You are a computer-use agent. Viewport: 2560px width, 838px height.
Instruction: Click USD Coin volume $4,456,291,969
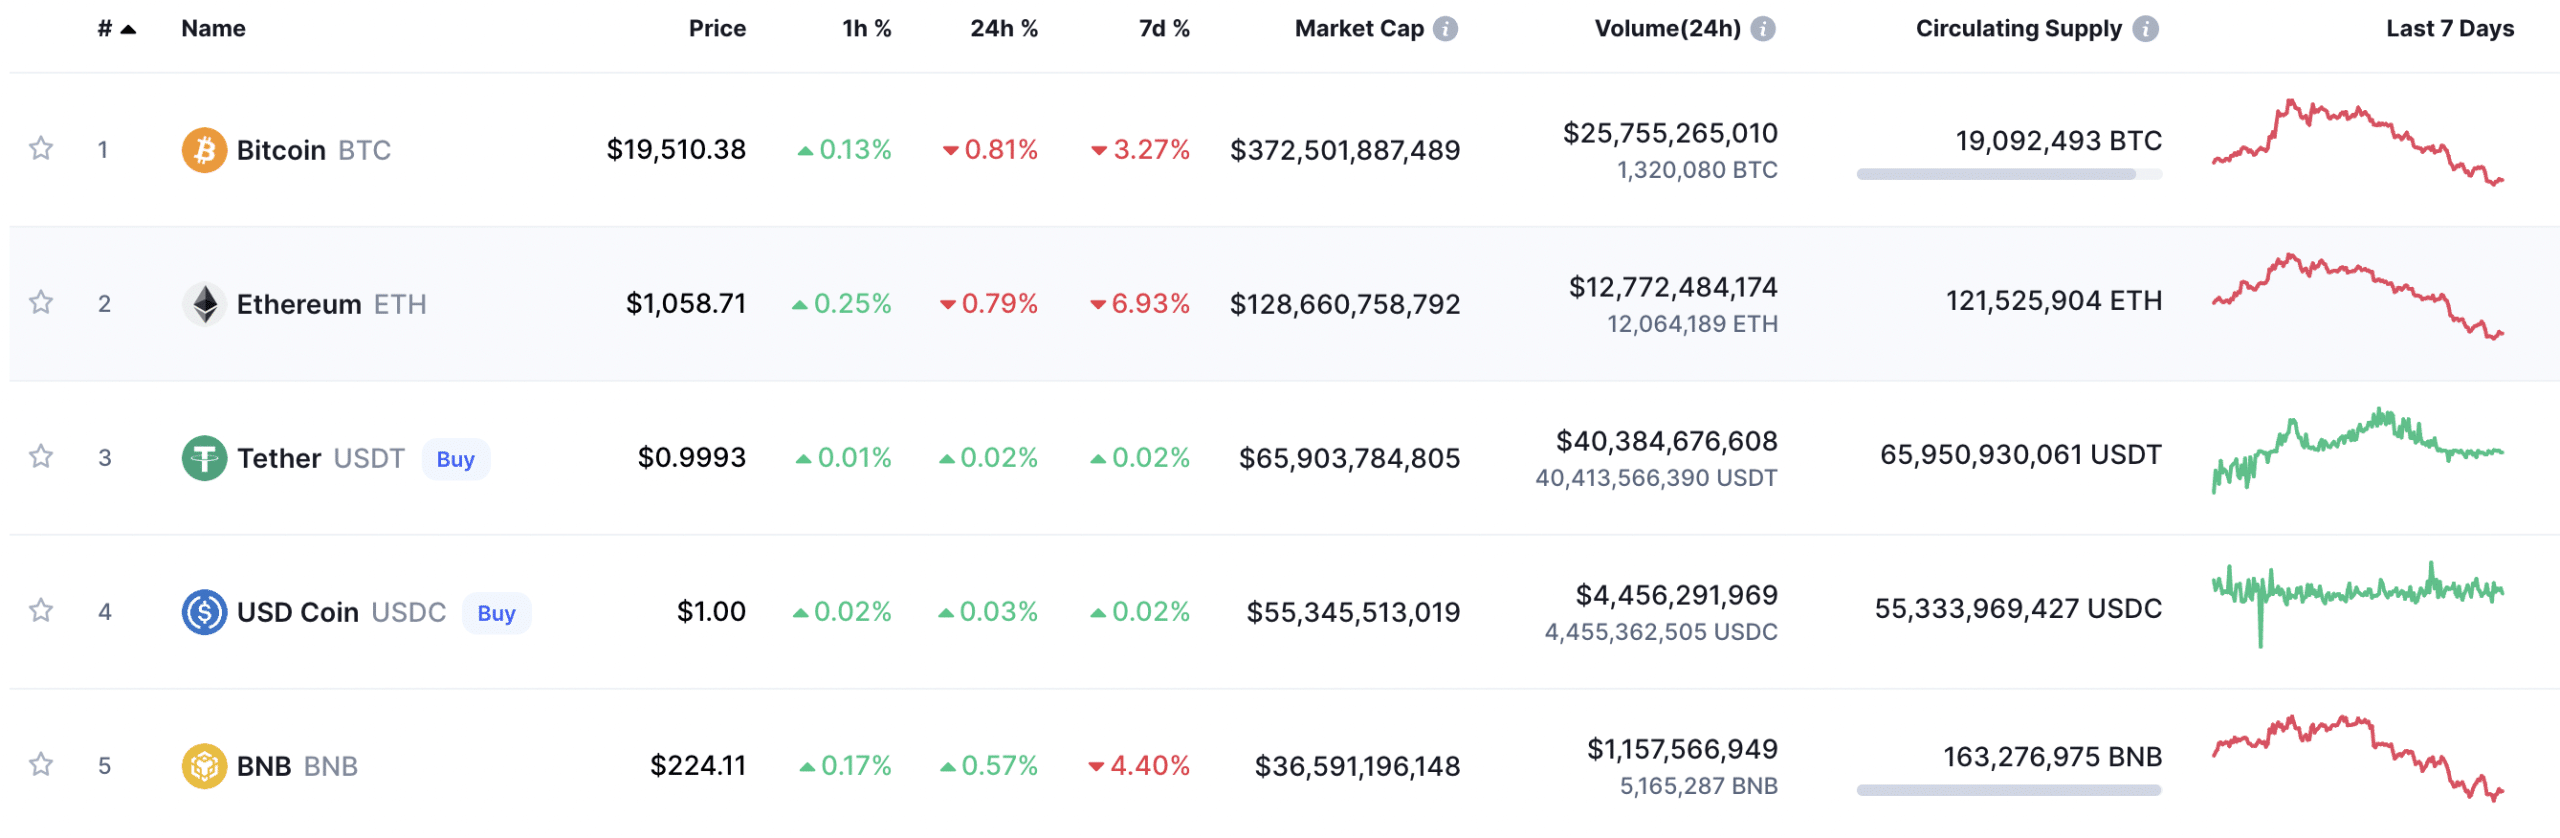(1676, 595)
